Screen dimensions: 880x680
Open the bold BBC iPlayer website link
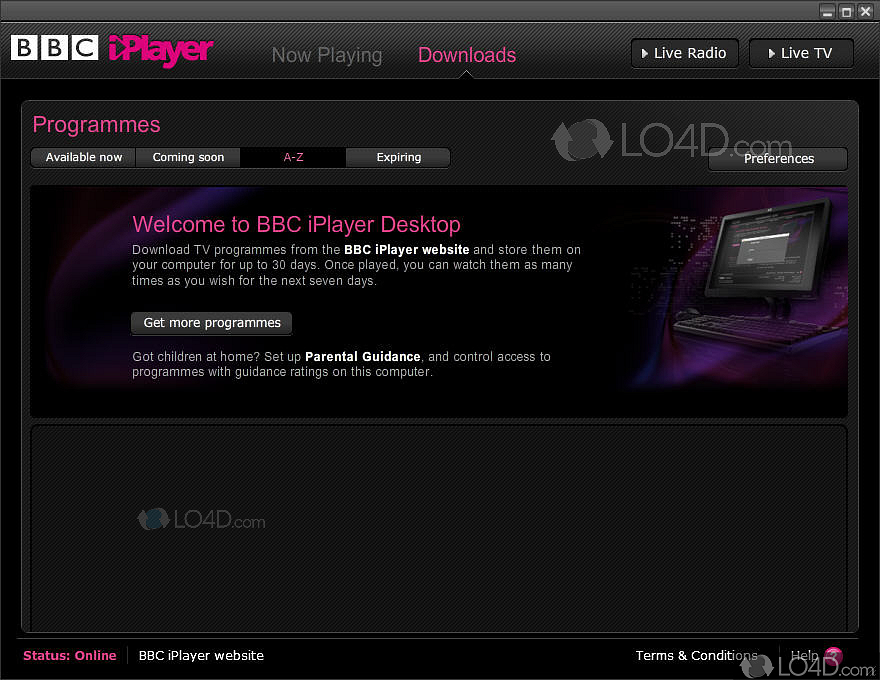click(406, 250)
